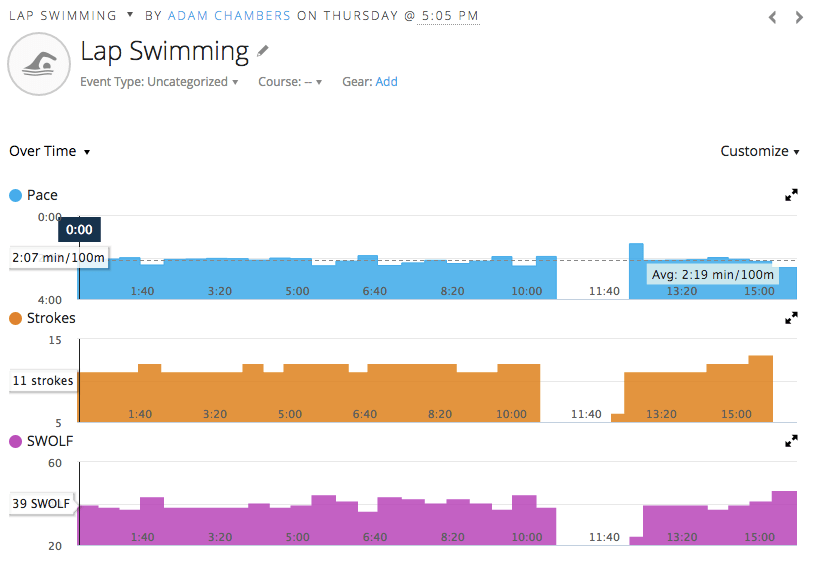Open the Over Time dropdown
This screenshot has height=570, width=816.
[50, 152]
